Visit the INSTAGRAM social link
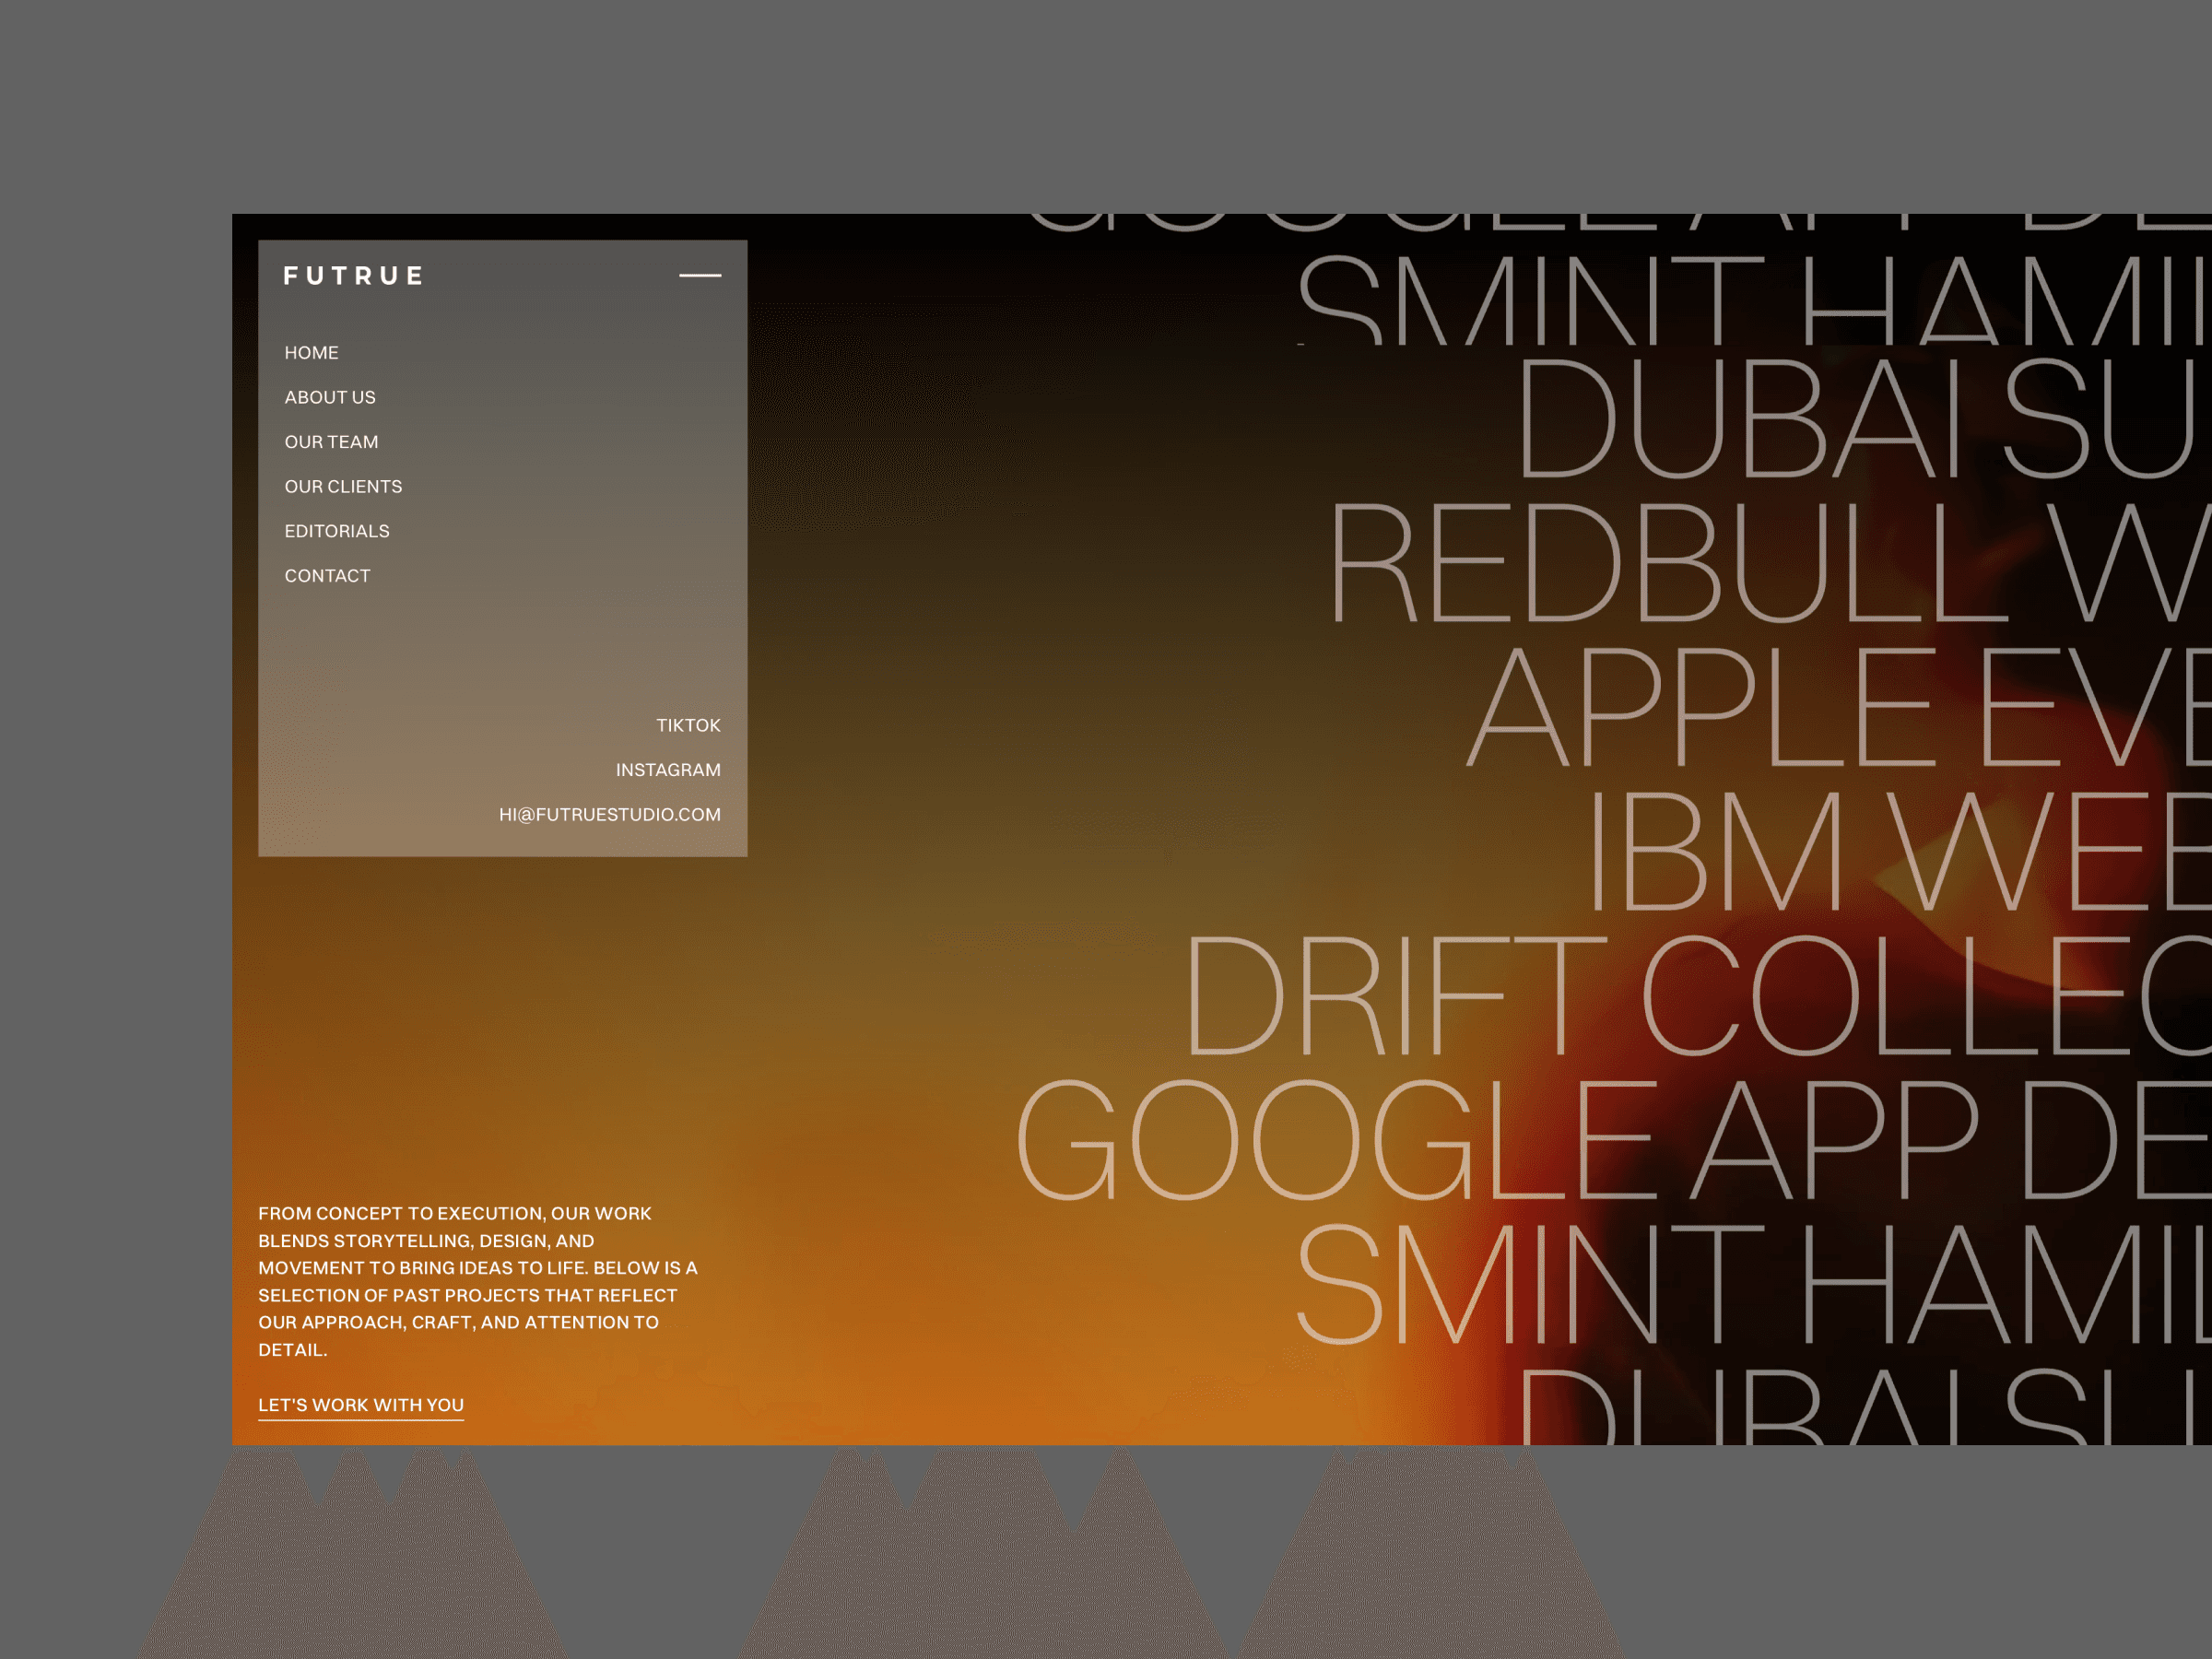 point(668,770)
